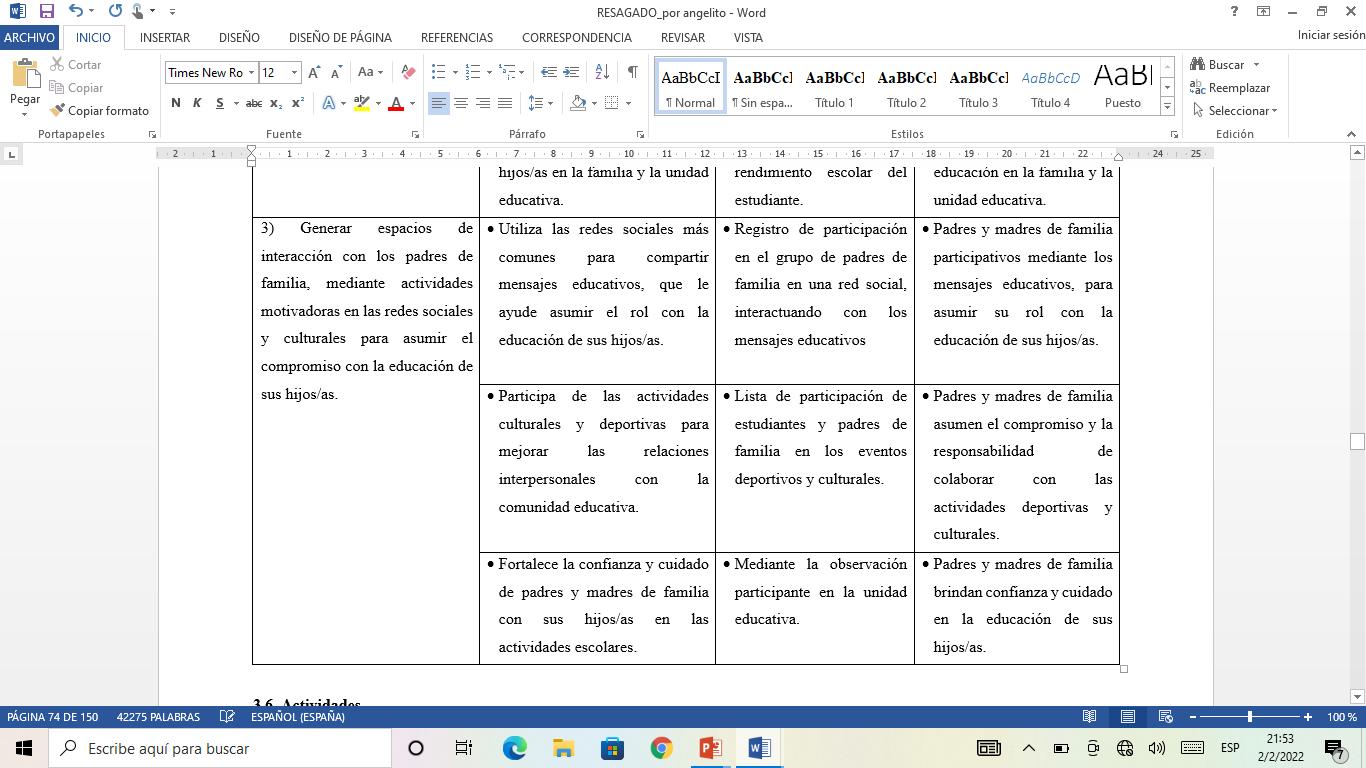Insert a bulleted list
The image size is (1366, 768).
coord(438,72)
